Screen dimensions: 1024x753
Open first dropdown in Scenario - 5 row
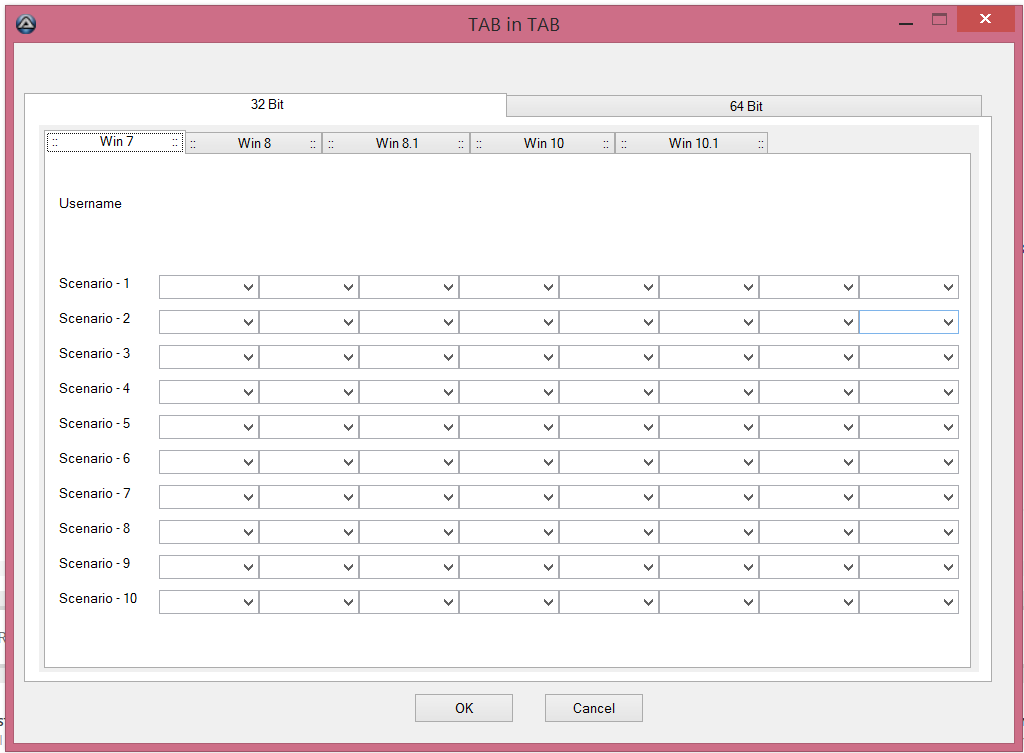click(209, 427)
